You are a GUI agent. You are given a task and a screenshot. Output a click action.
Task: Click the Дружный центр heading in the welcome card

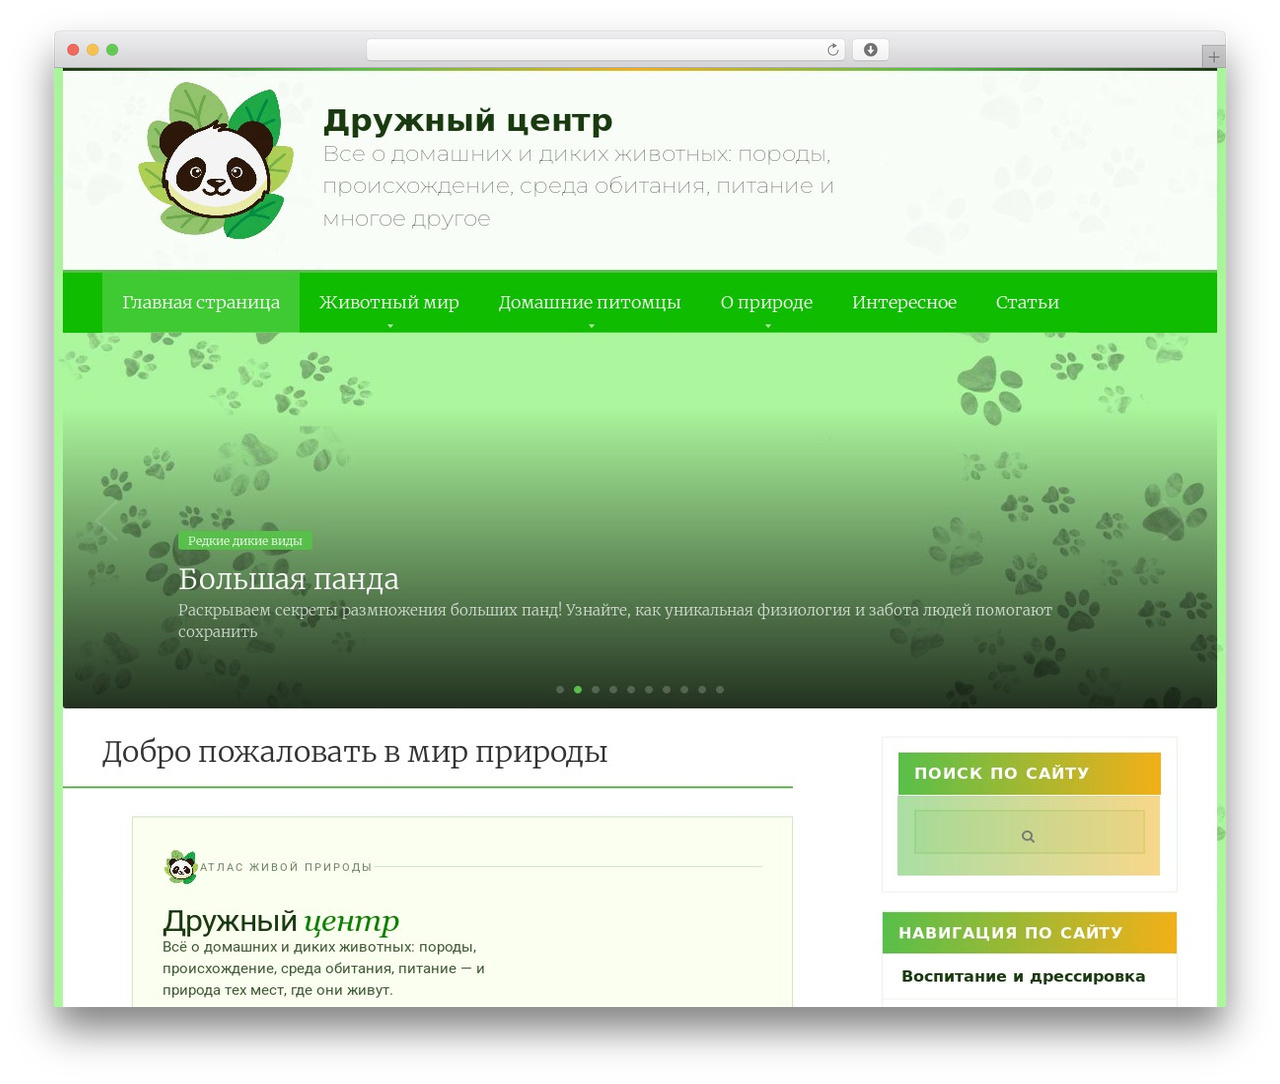(x=281, y=920)
